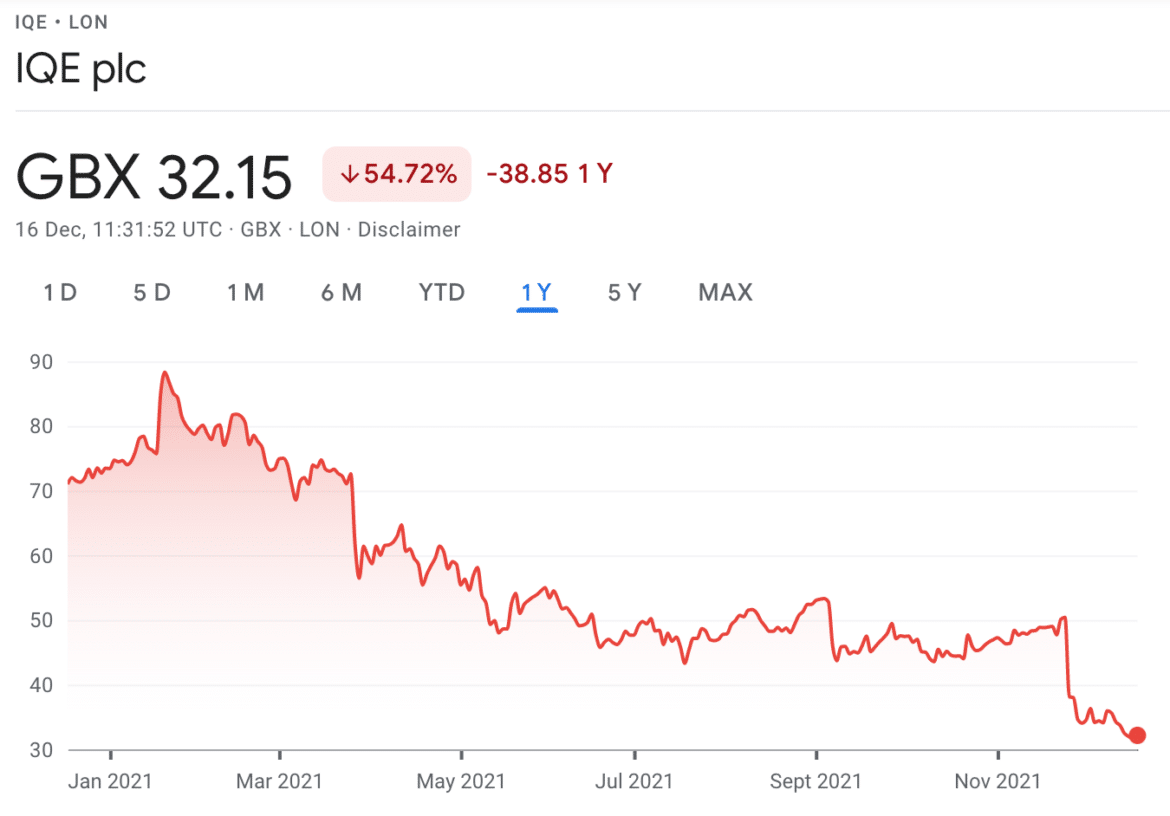
Task: Select the 1M chart view
Action: (x=246, y=292)
